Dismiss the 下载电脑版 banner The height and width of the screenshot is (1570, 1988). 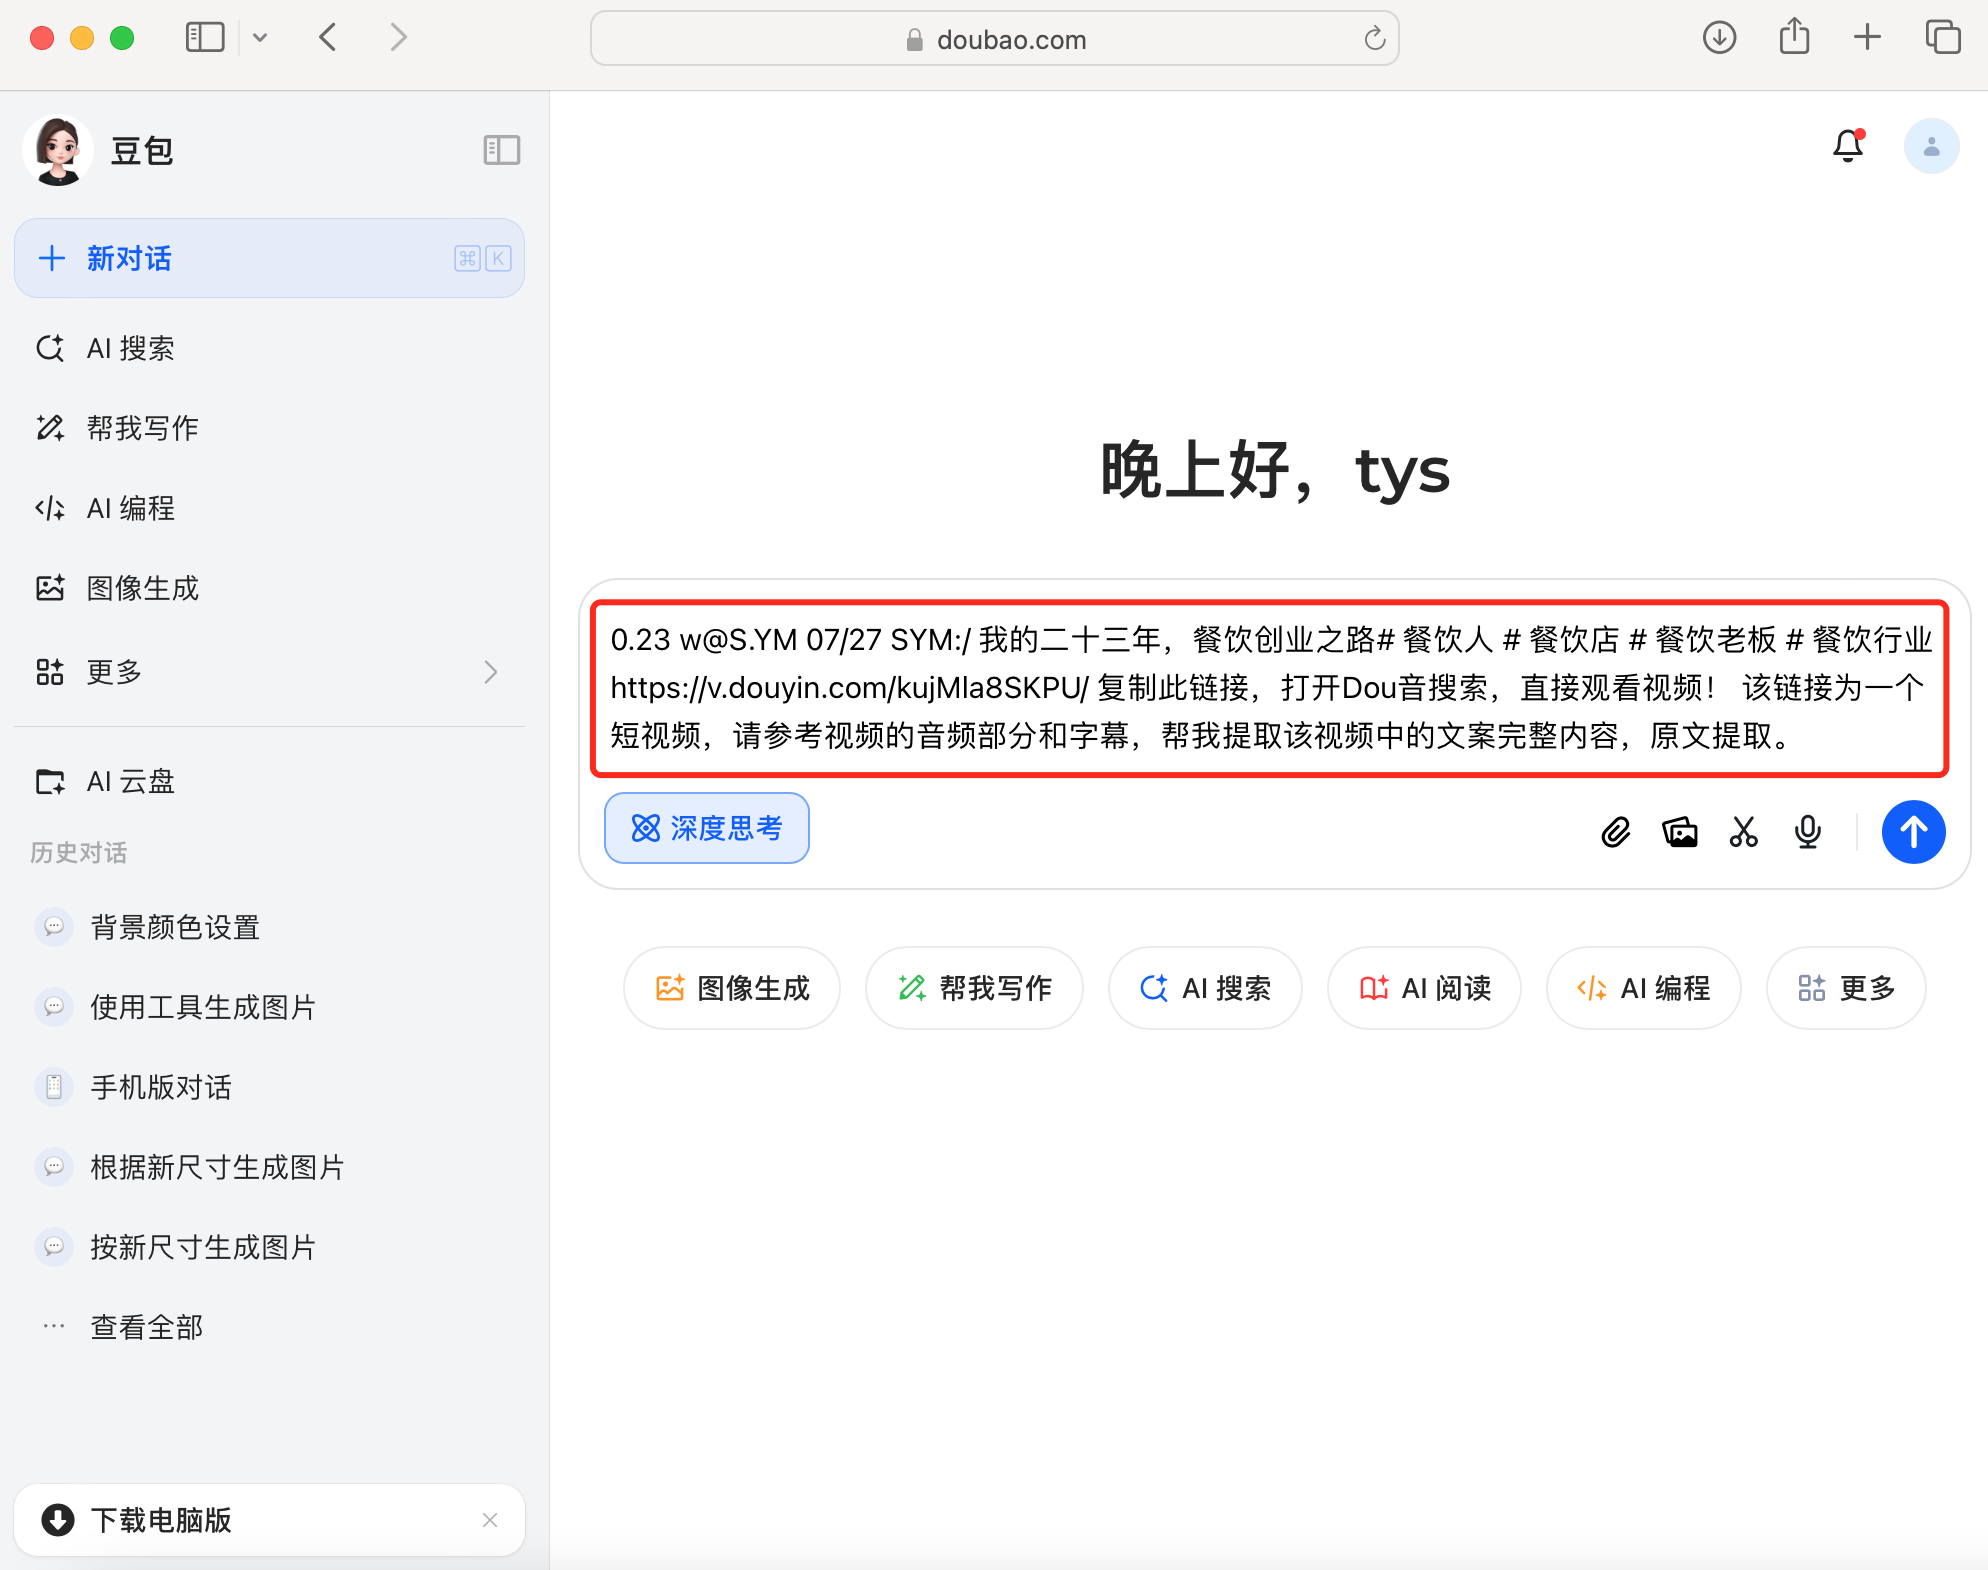click(490, 1520)
